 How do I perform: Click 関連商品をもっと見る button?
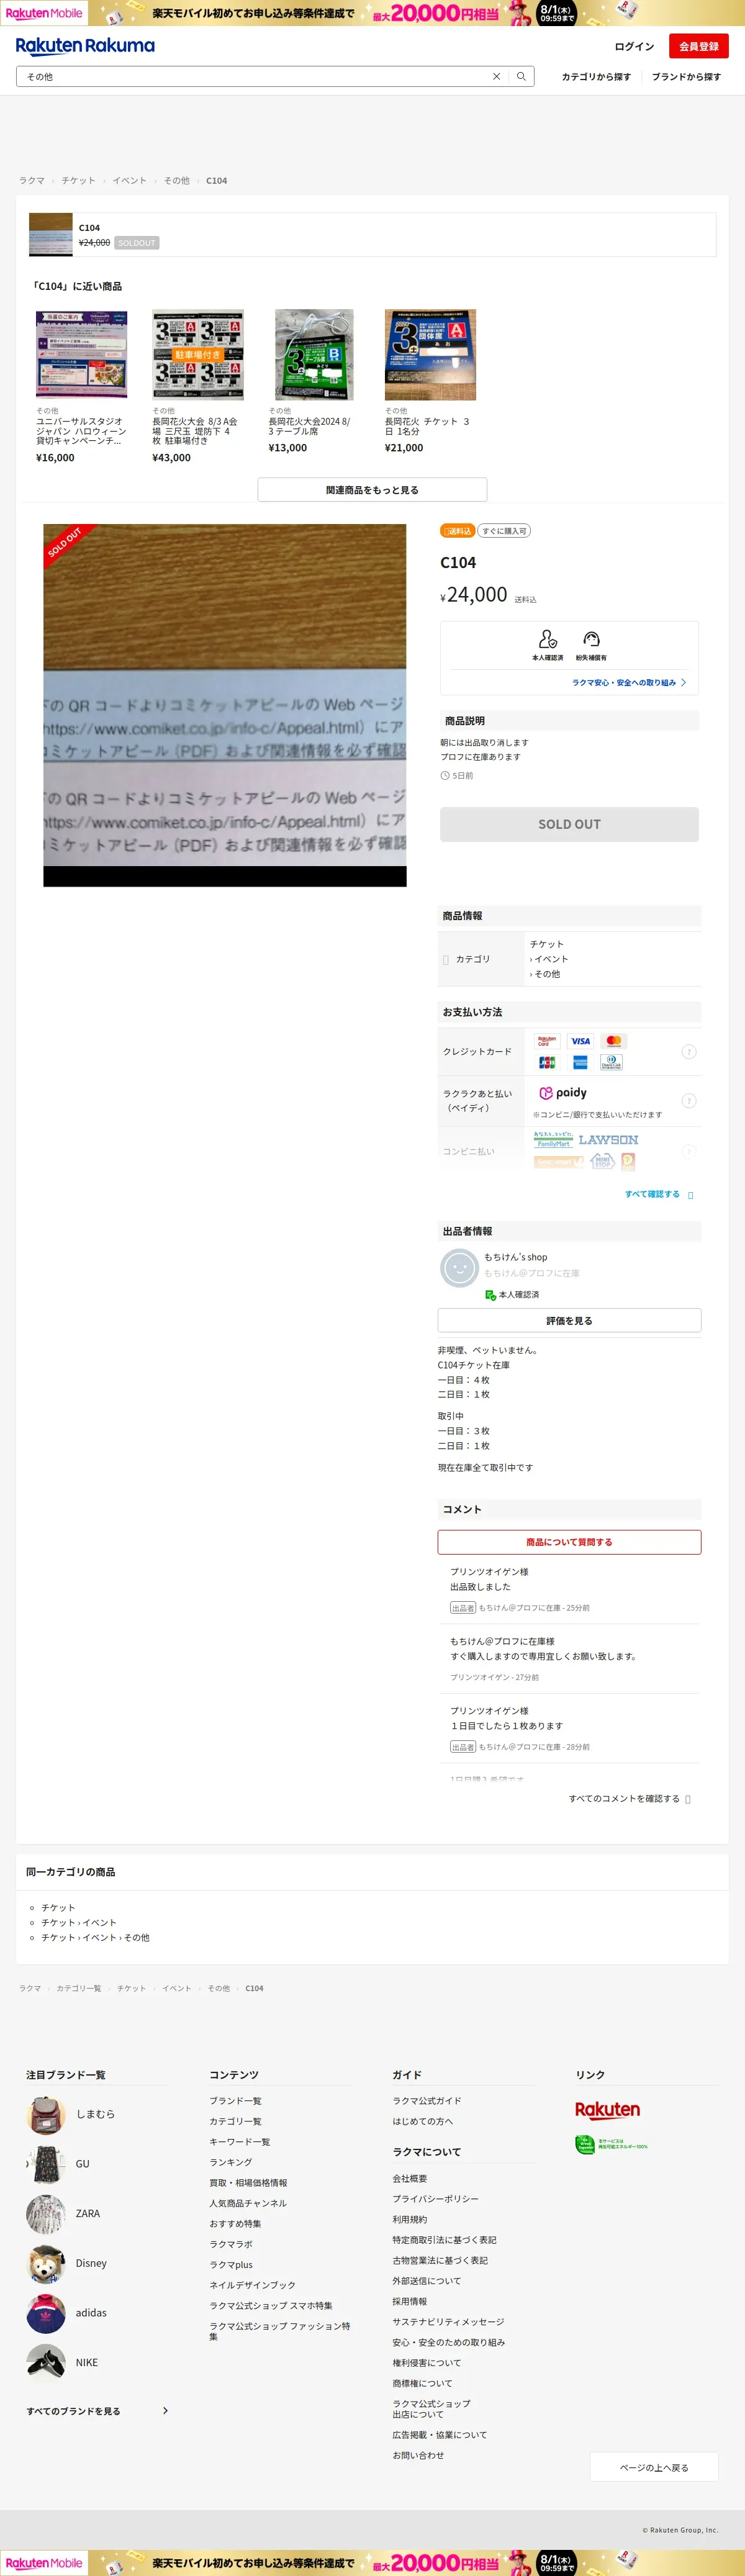[372, 490]
